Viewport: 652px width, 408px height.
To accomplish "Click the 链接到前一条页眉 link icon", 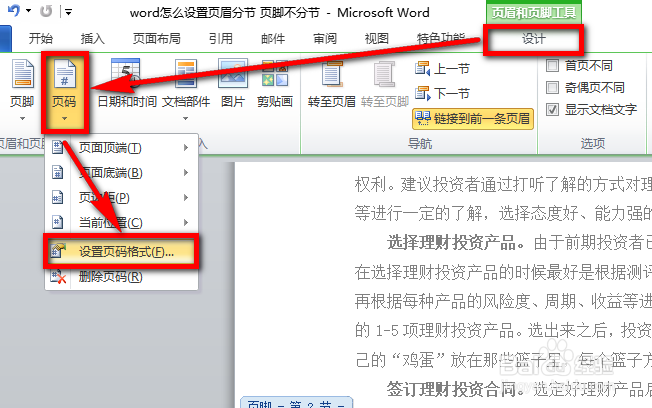I will (x=423, y=119).
